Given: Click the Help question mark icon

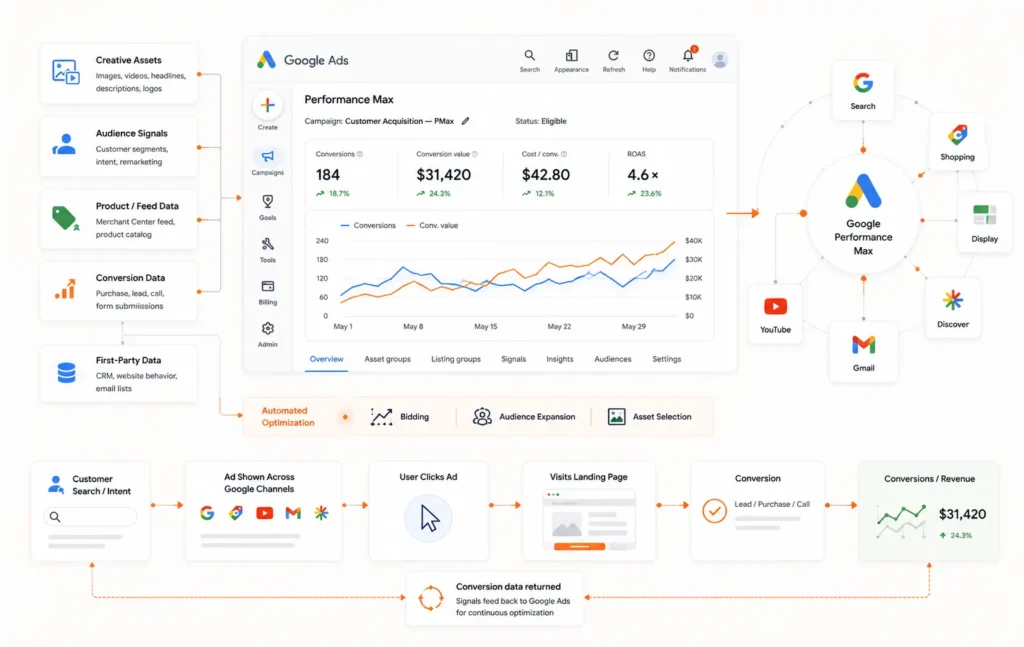Looking at the screenshot, I should click(648, 55).
